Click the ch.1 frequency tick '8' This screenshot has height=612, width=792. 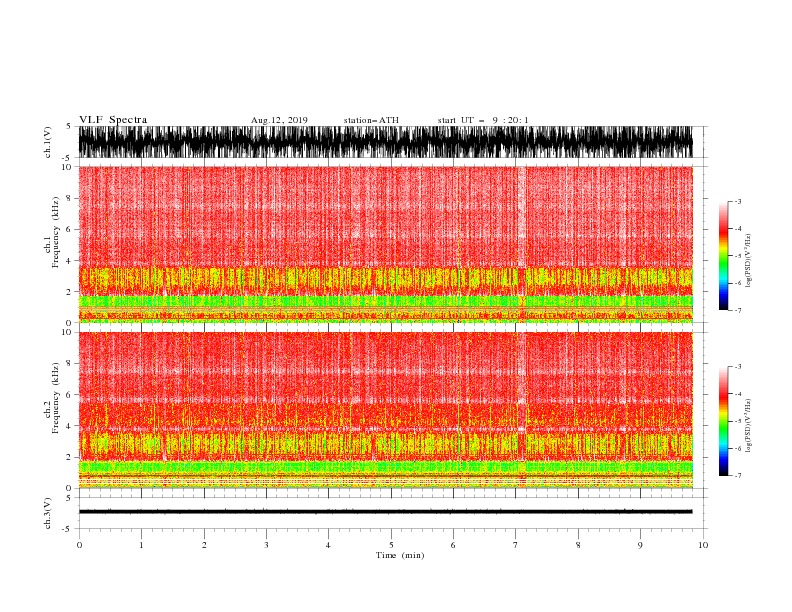coord(70,198)
